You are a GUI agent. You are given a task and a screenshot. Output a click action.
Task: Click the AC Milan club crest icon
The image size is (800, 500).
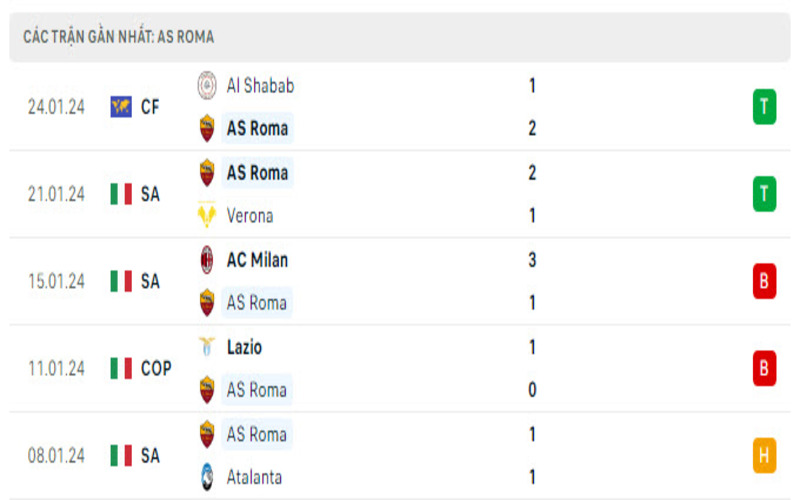click(207, 260)
